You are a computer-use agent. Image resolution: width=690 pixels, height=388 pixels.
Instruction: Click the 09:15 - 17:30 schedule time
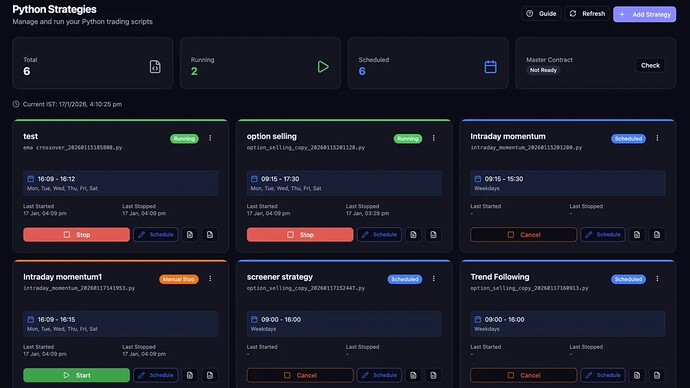(280, 179)
